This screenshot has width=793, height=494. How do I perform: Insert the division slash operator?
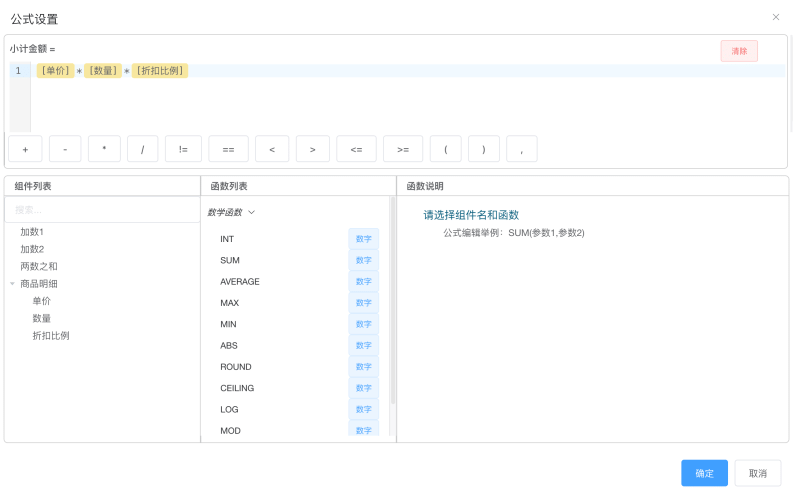tap(143, 149)
